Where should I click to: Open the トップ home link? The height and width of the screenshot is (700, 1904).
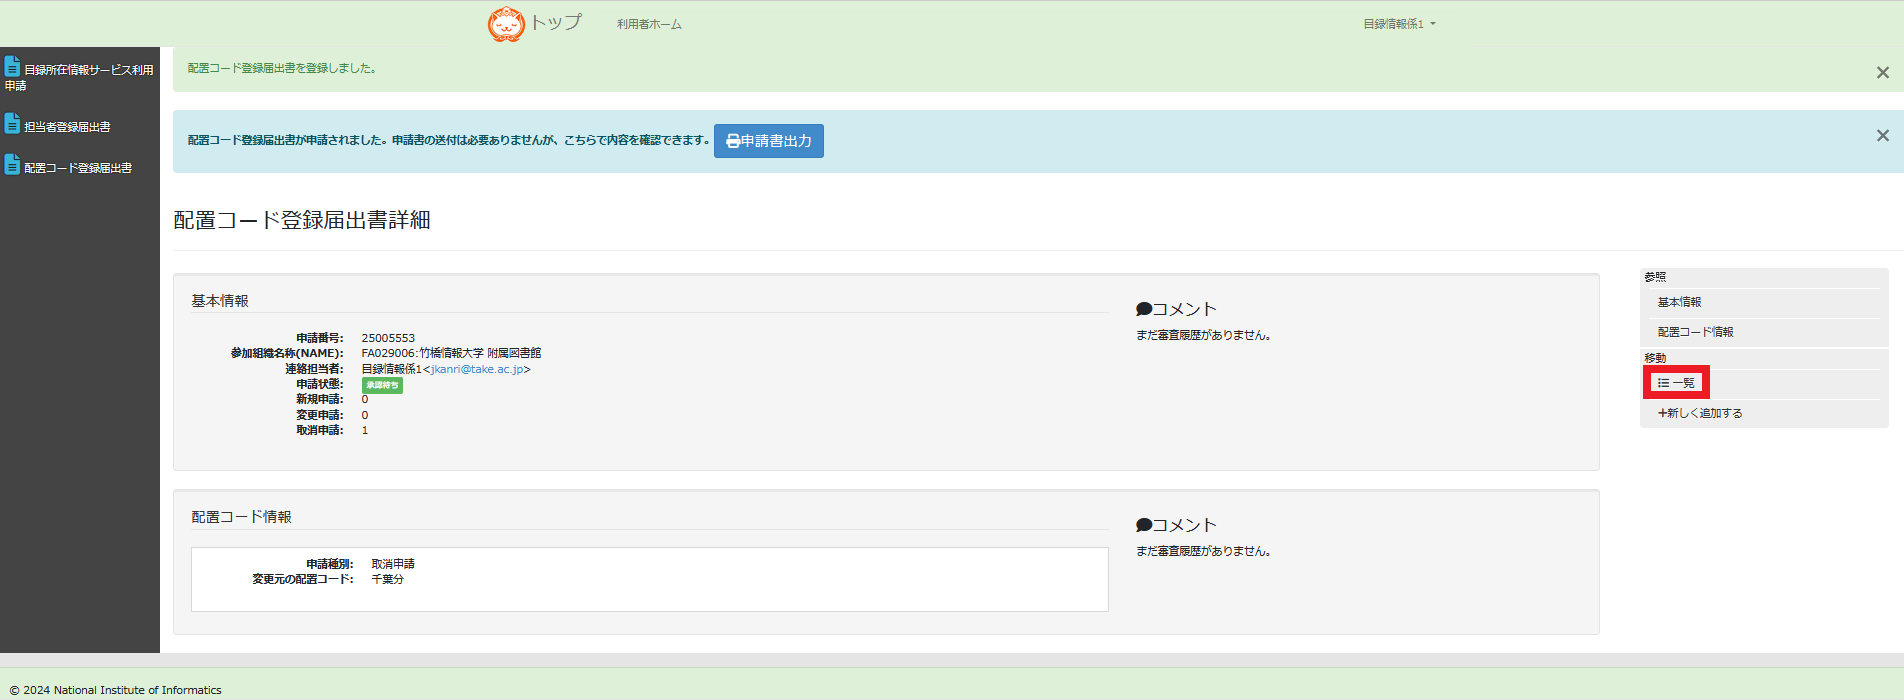[555, 22]
